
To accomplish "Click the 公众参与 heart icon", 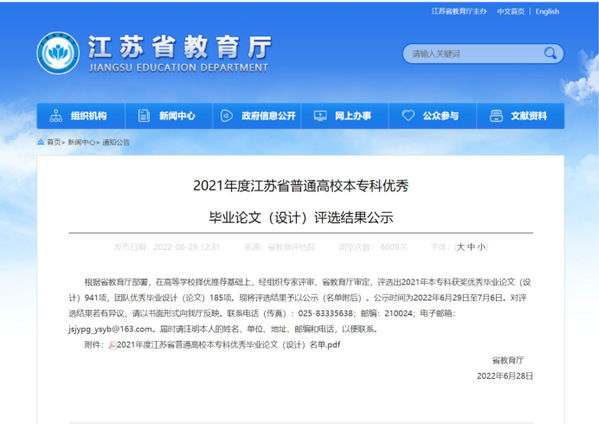I will [x=408, y=115].
